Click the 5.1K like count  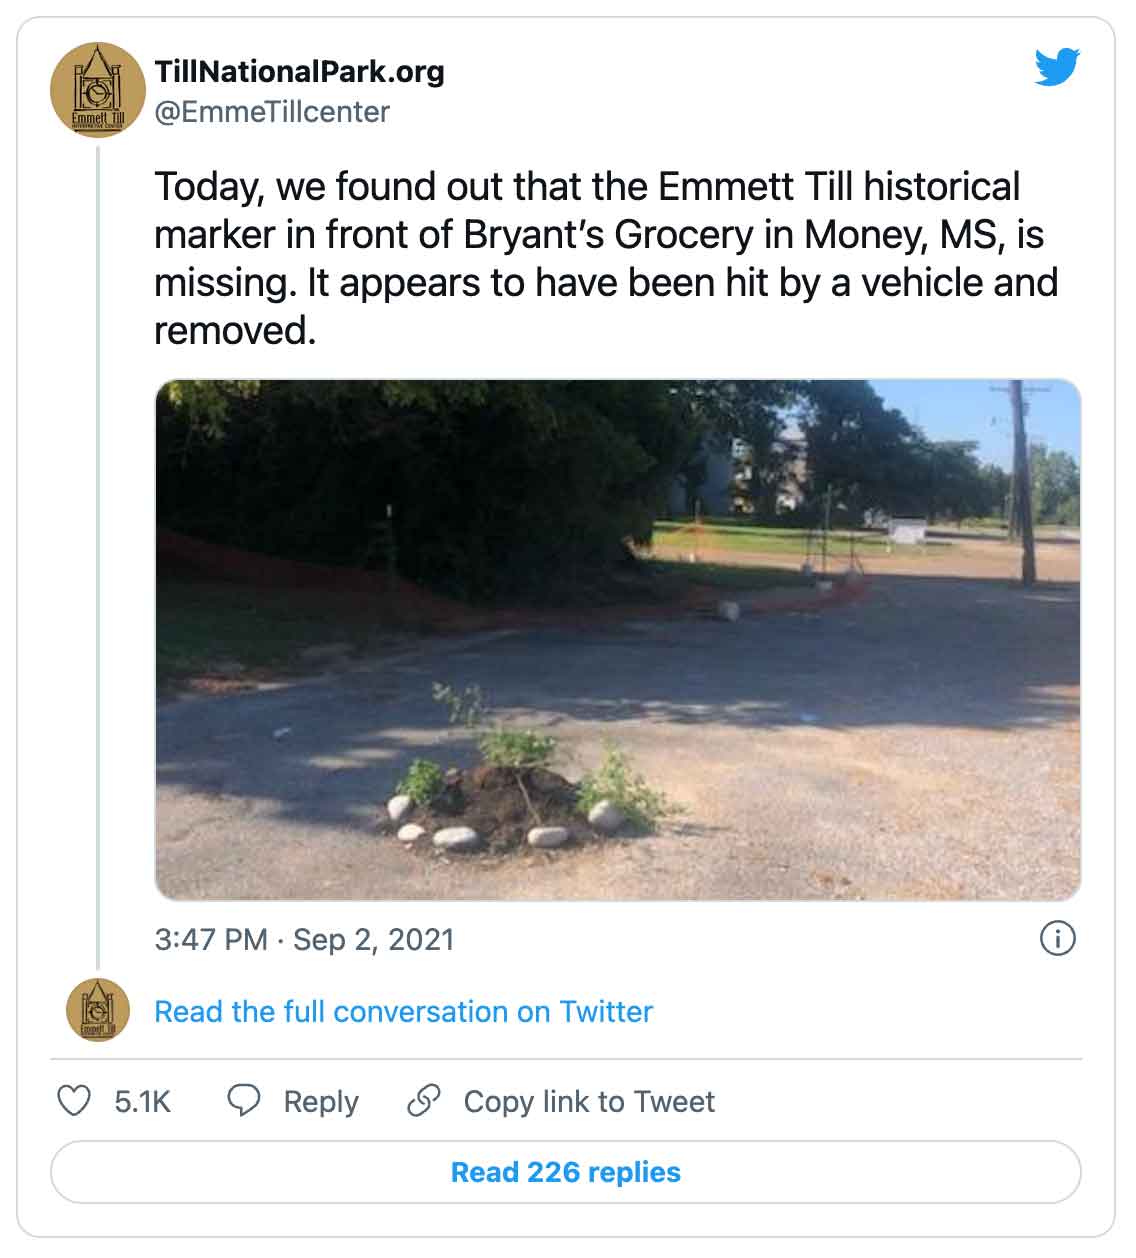(x=143, y=1100)
